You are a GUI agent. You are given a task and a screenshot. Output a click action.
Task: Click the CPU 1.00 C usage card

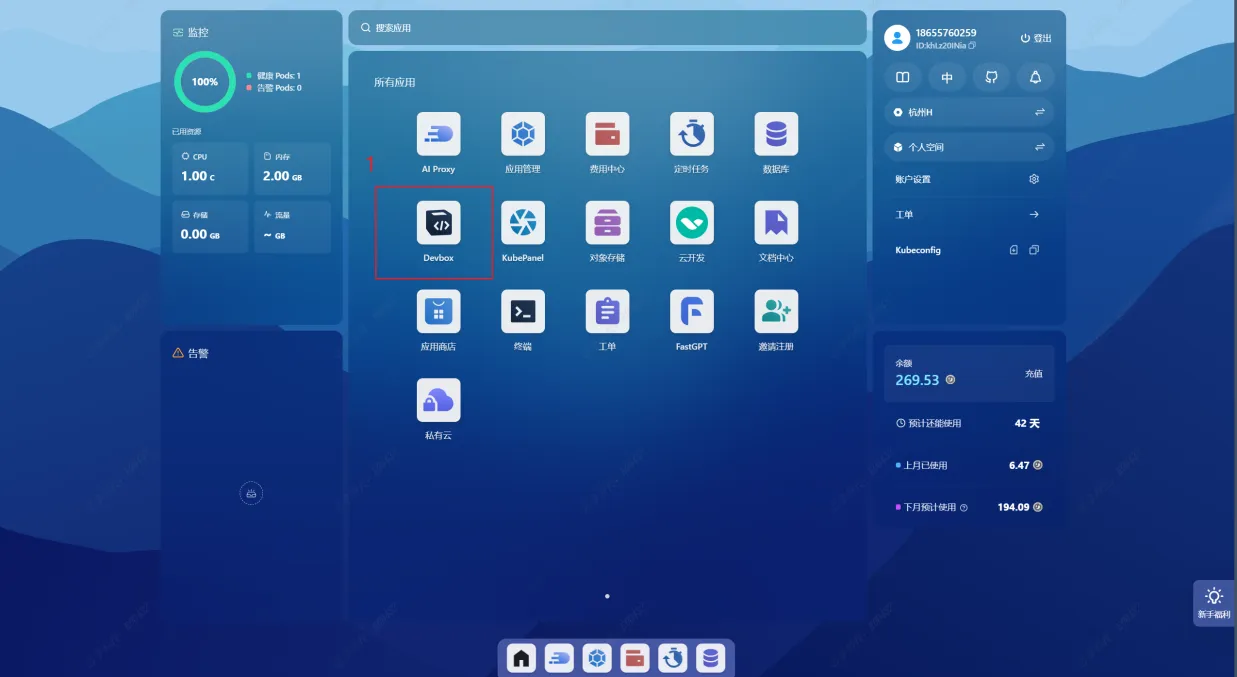pos(210,169)
